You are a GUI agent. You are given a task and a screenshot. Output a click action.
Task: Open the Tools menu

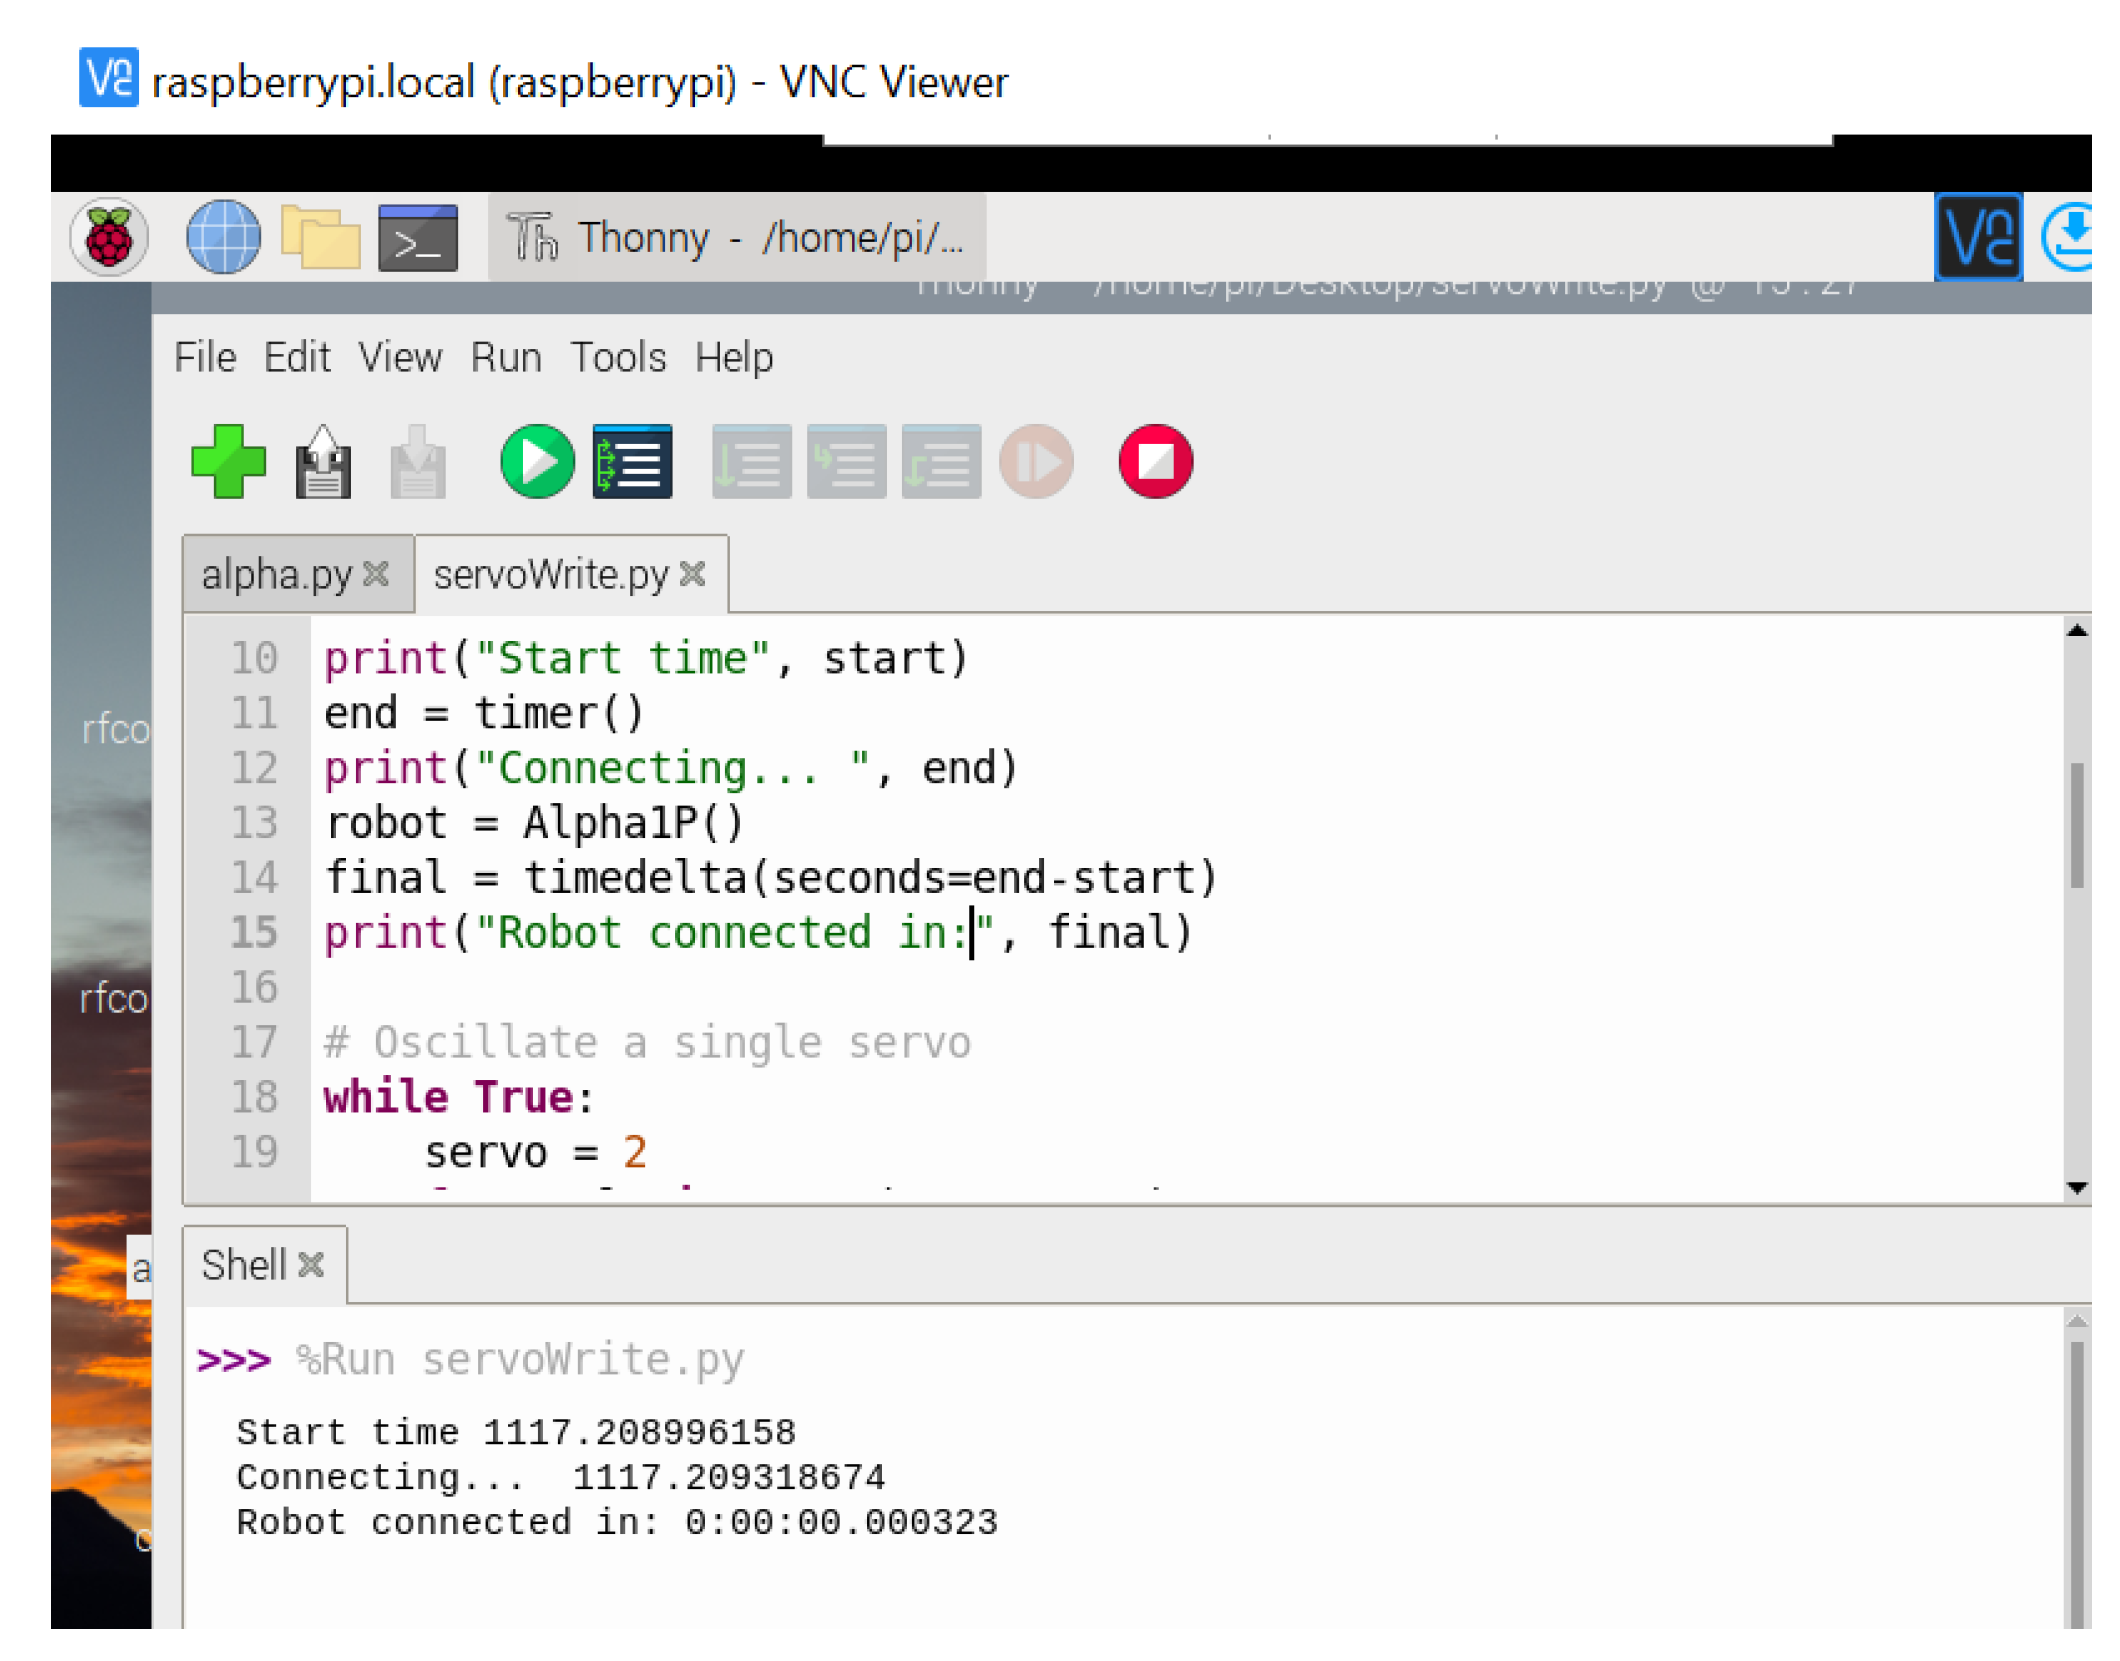pos(618,357)
